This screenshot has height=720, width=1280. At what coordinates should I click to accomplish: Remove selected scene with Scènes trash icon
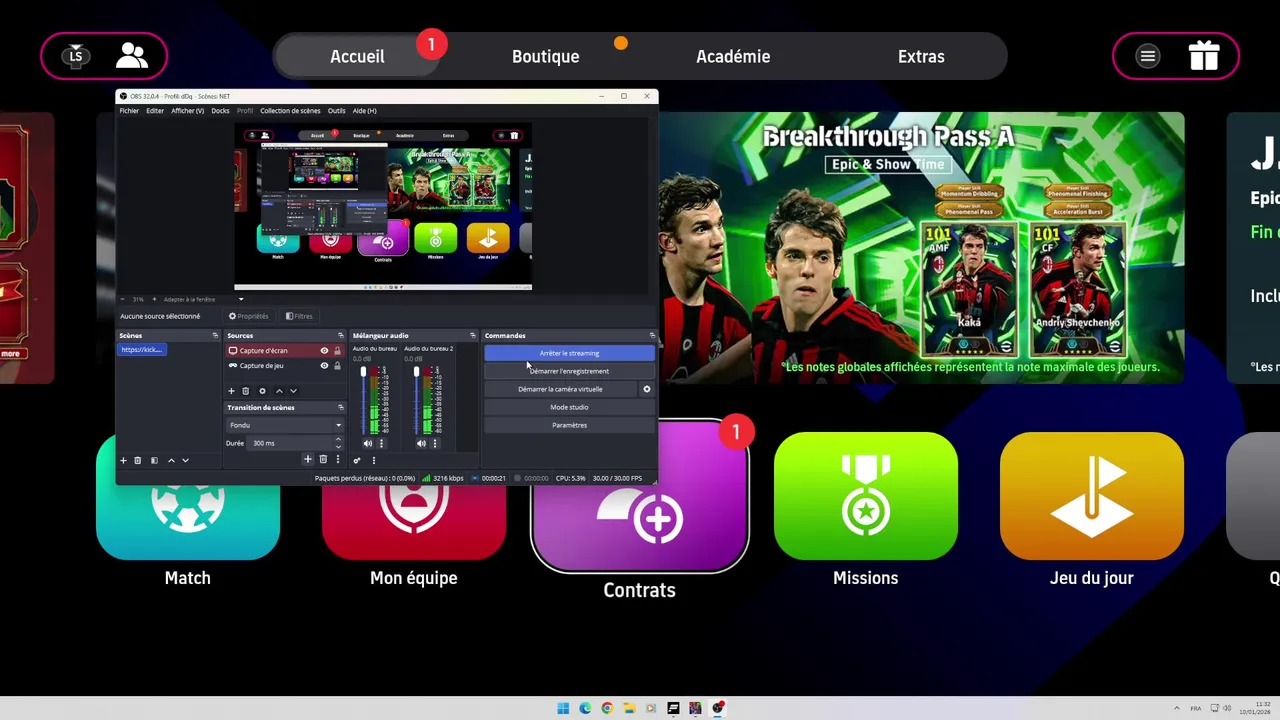point(138,460)
